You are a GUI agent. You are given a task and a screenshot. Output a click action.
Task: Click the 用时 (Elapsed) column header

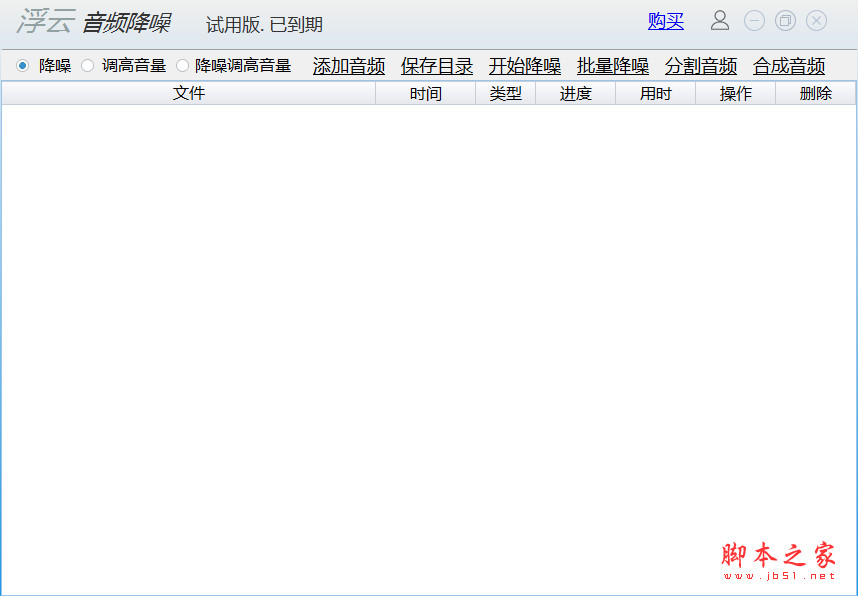click(x=655, y=92)
